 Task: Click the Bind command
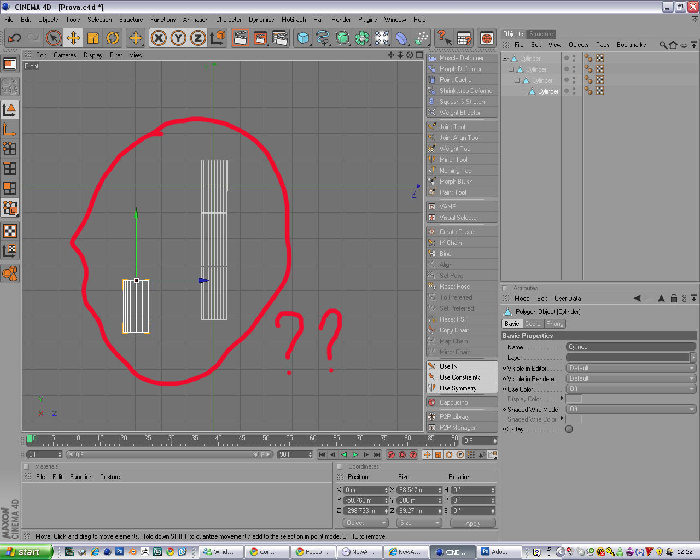[462, 254]
